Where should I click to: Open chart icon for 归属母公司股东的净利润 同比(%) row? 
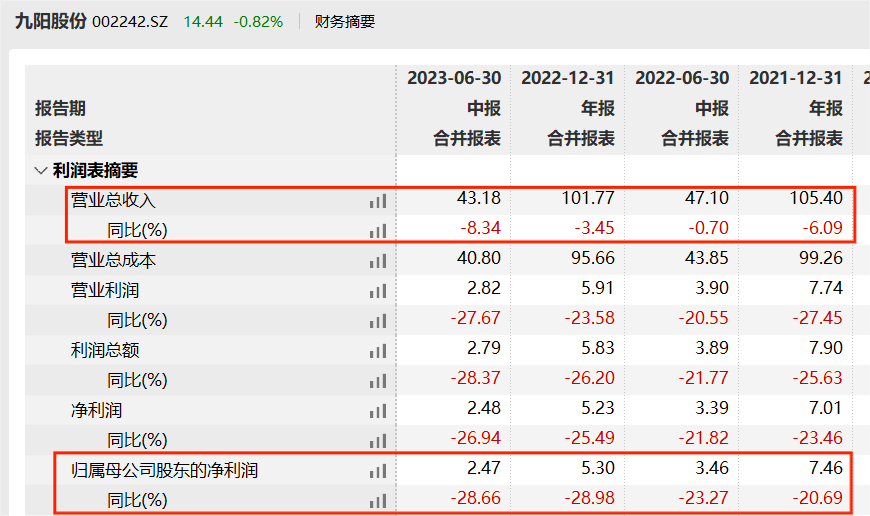click(378, 500)
